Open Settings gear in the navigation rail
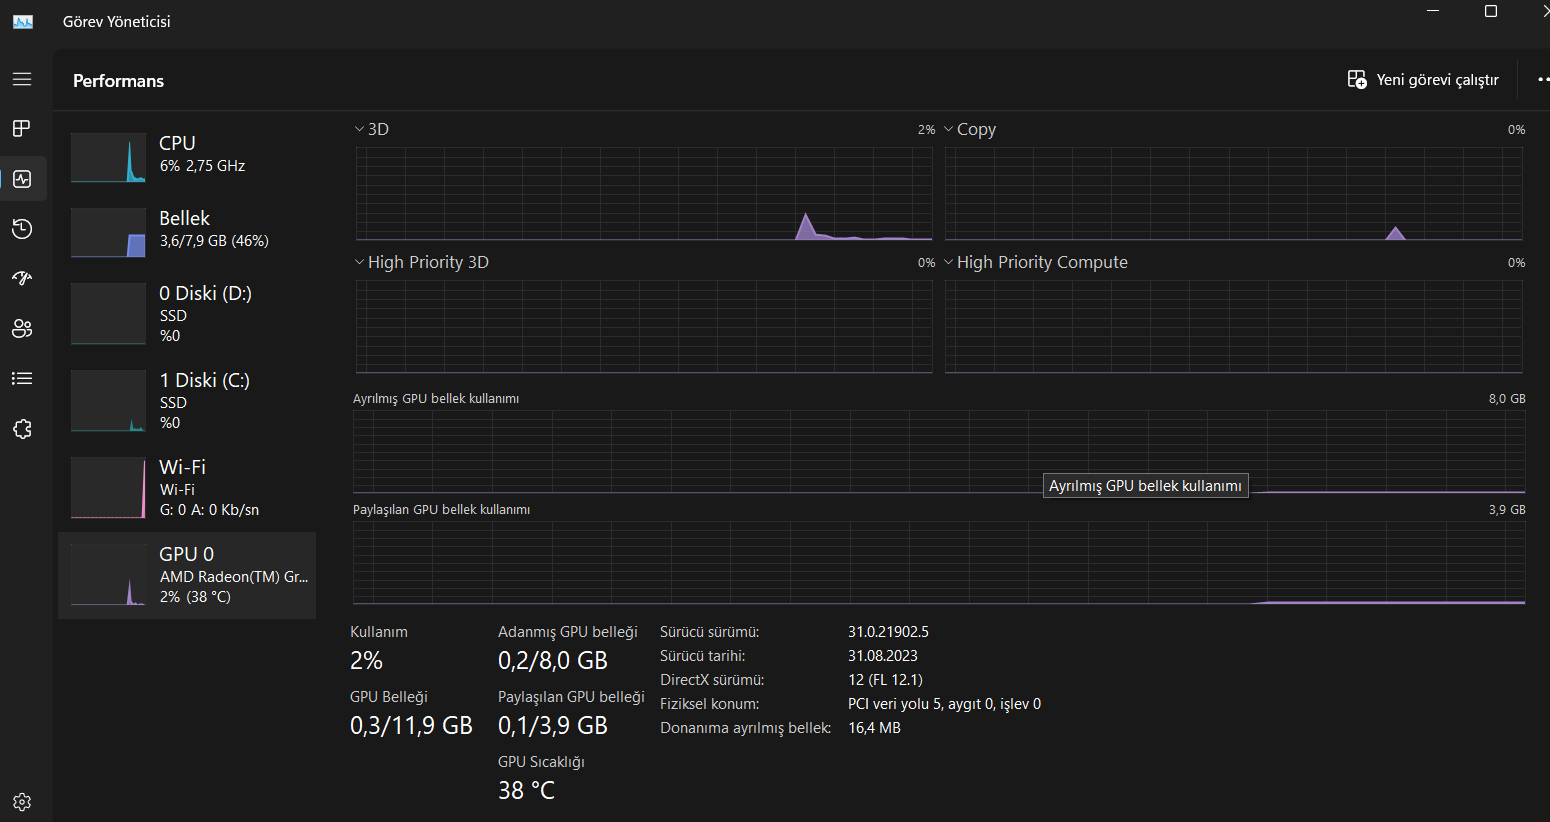Screen dimensions: 1550x822 point(22,802)
